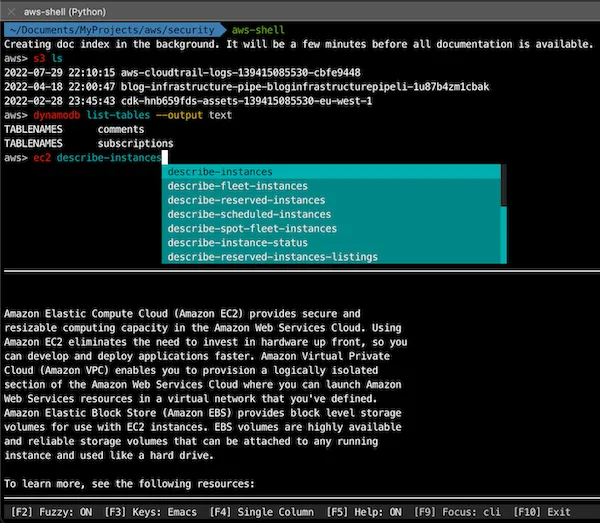
Task: Select describe-scheduled-instances suggestion
Action: 331,214
